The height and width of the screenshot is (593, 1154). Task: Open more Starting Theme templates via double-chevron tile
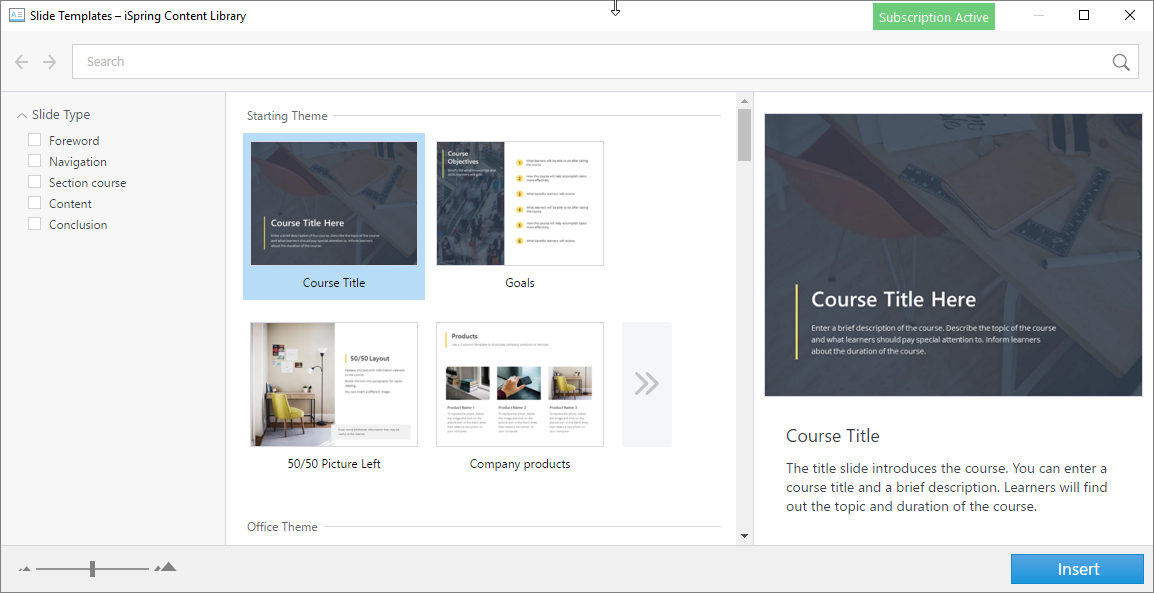tap(647, 384)
